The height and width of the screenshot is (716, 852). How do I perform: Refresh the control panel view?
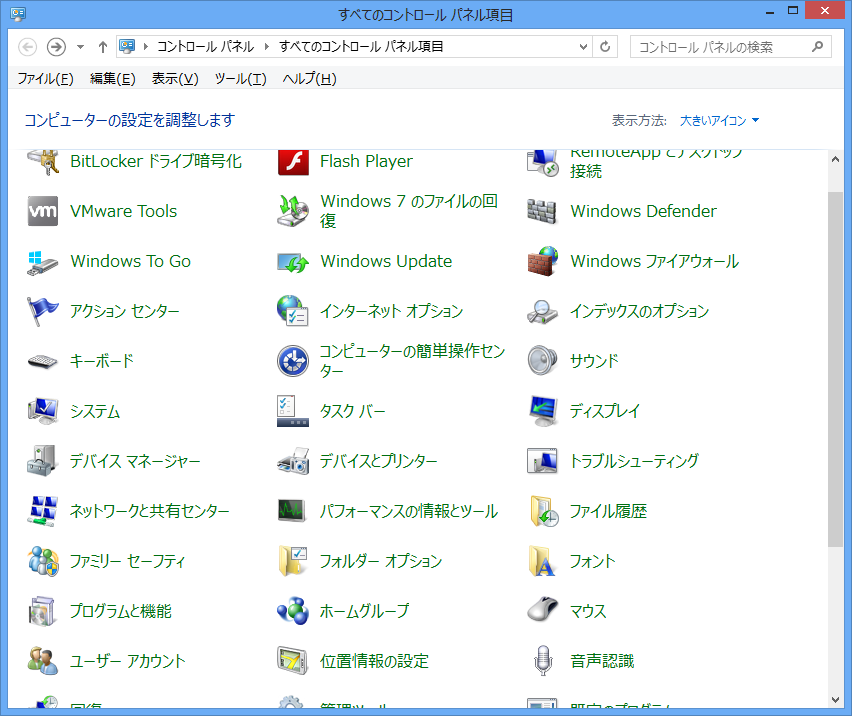pyautogui.click(x=605, y=47)
